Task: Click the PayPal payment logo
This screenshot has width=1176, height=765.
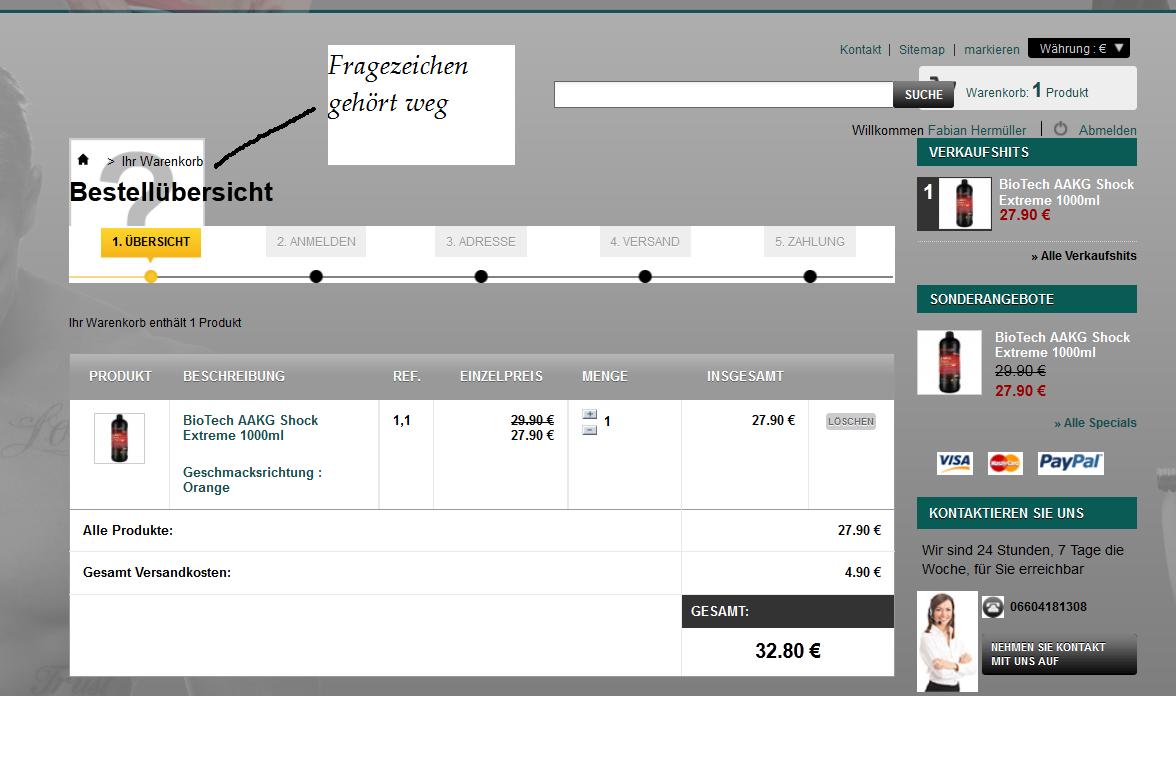Action: pos(1070,463)
